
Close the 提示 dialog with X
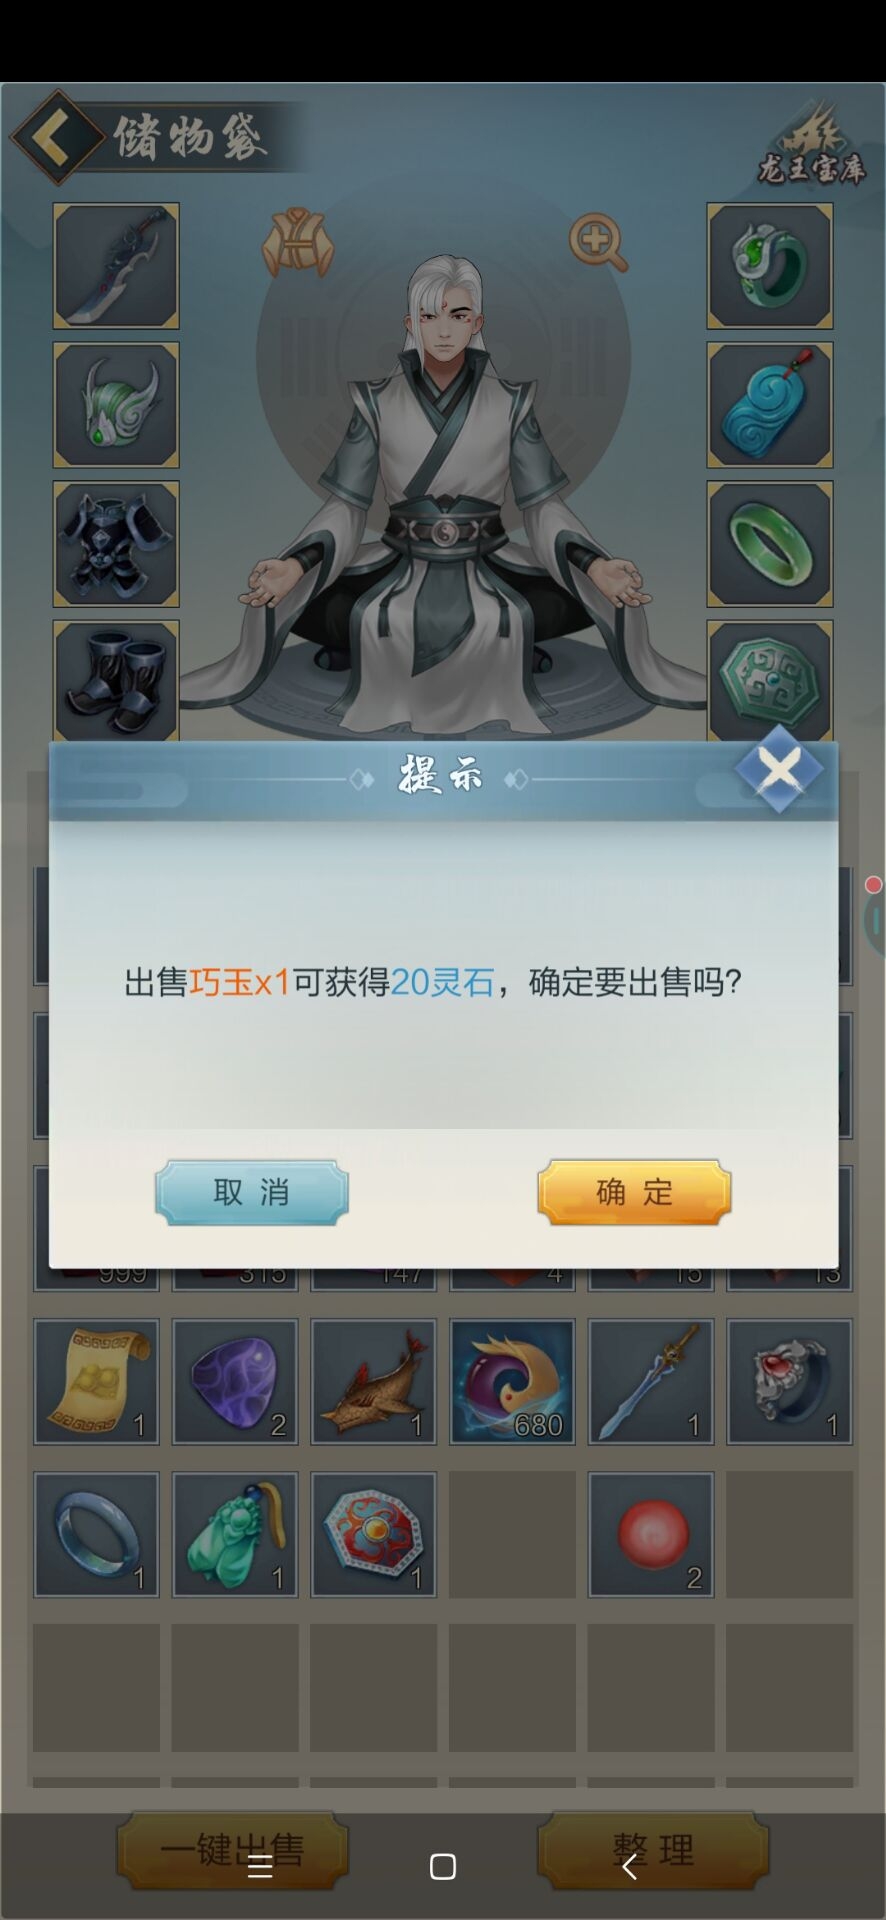pyautogui.click(x=779, y=769)
